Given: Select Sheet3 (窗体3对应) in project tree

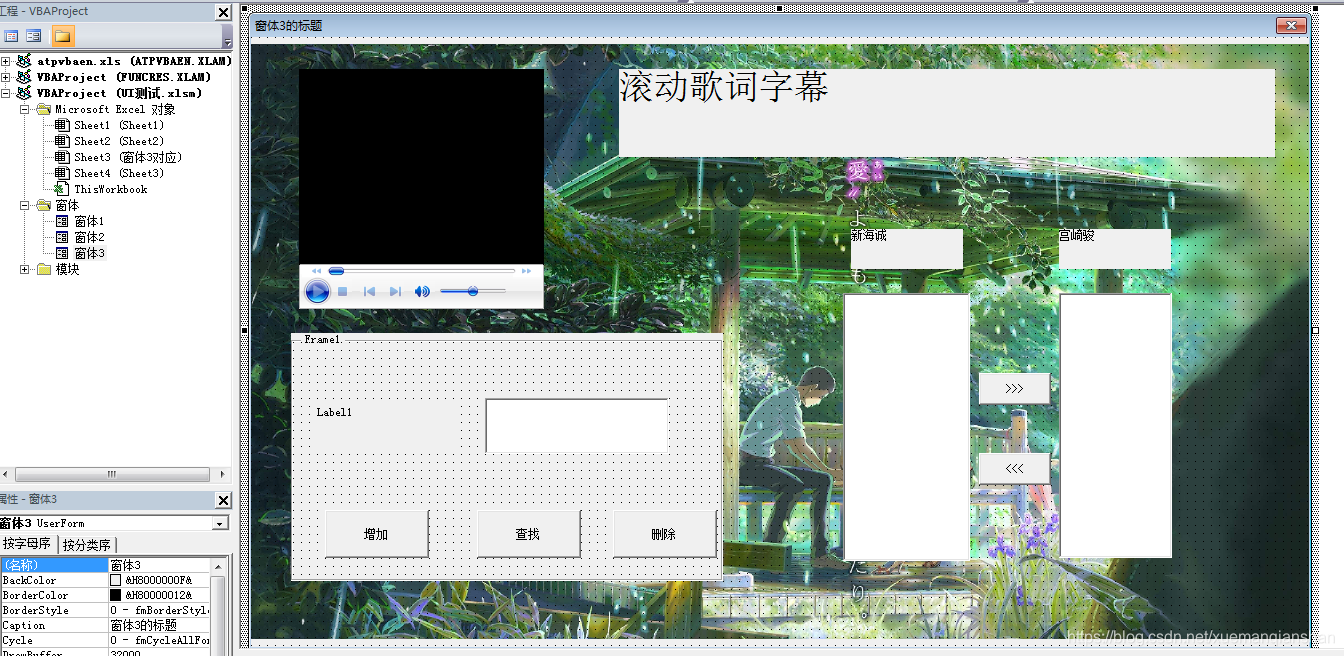Looking at the screenshot, I should [x=128, y=157].
